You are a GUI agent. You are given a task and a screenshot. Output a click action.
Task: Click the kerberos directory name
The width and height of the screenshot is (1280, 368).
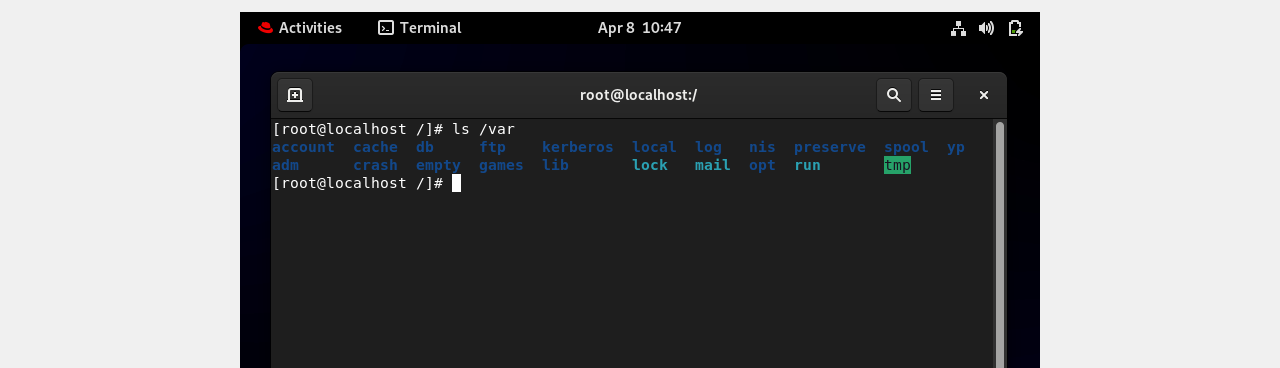click(x=578, y=147)
